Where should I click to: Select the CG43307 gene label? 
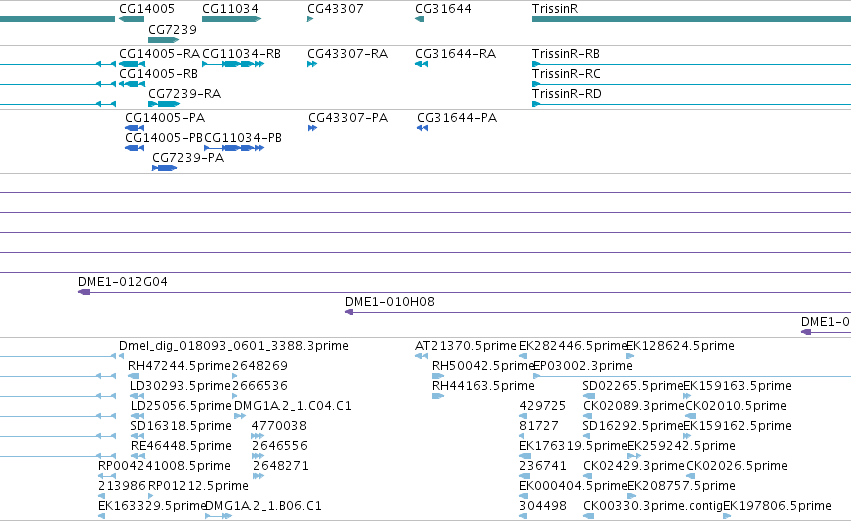(335, 9)
